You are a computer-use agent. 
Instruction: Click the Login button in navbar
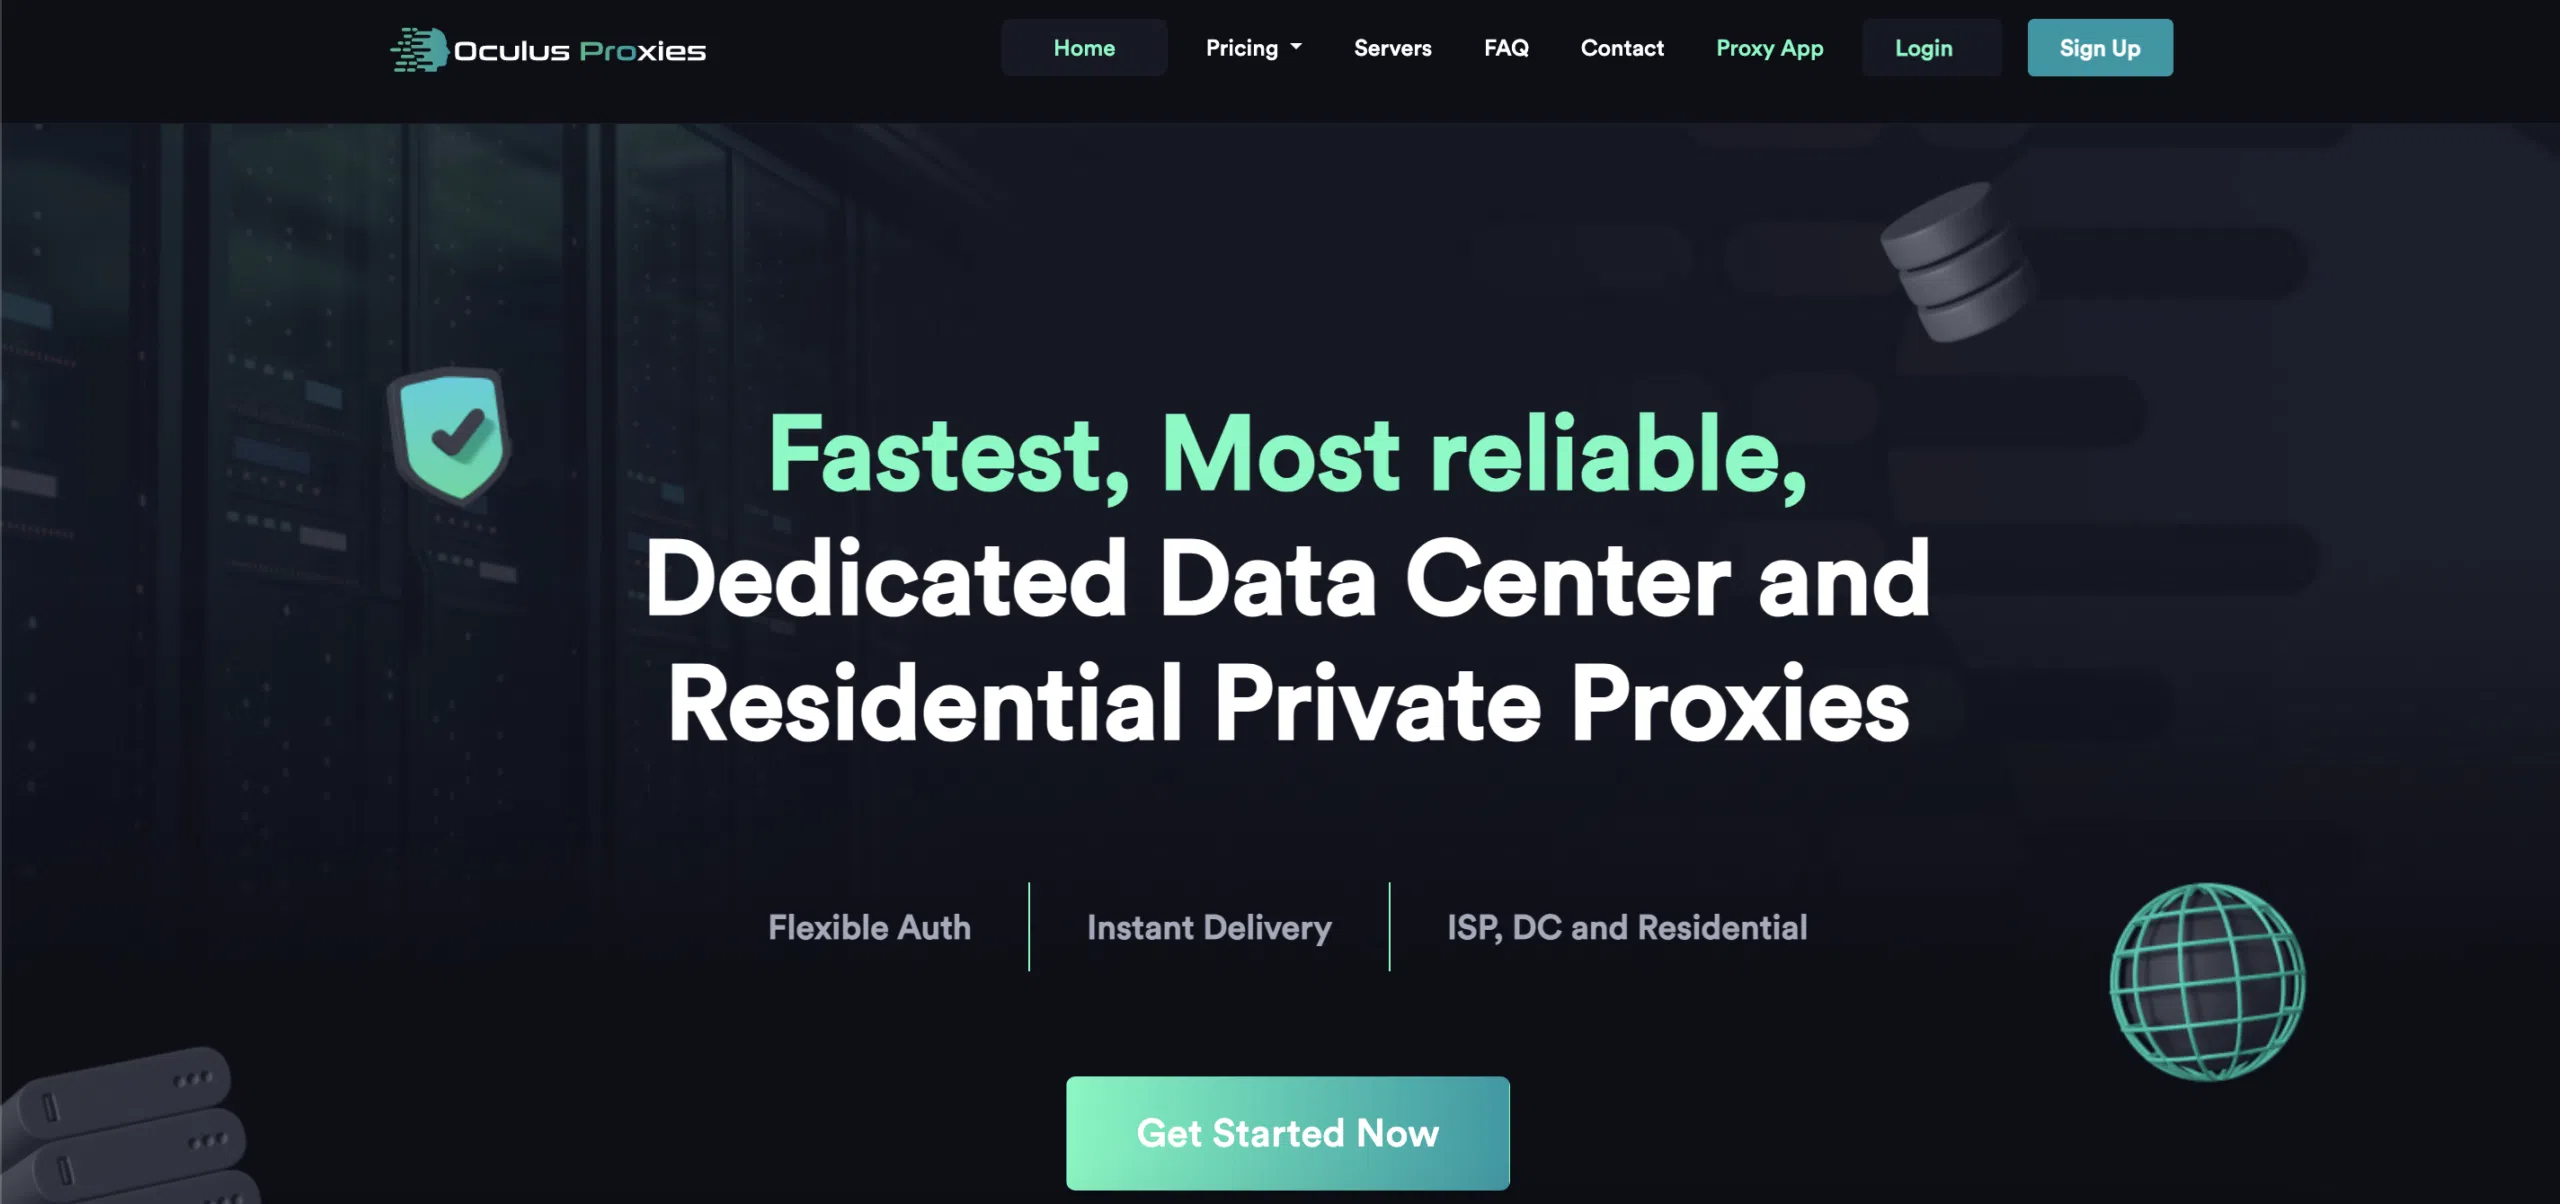[1923, 47]
